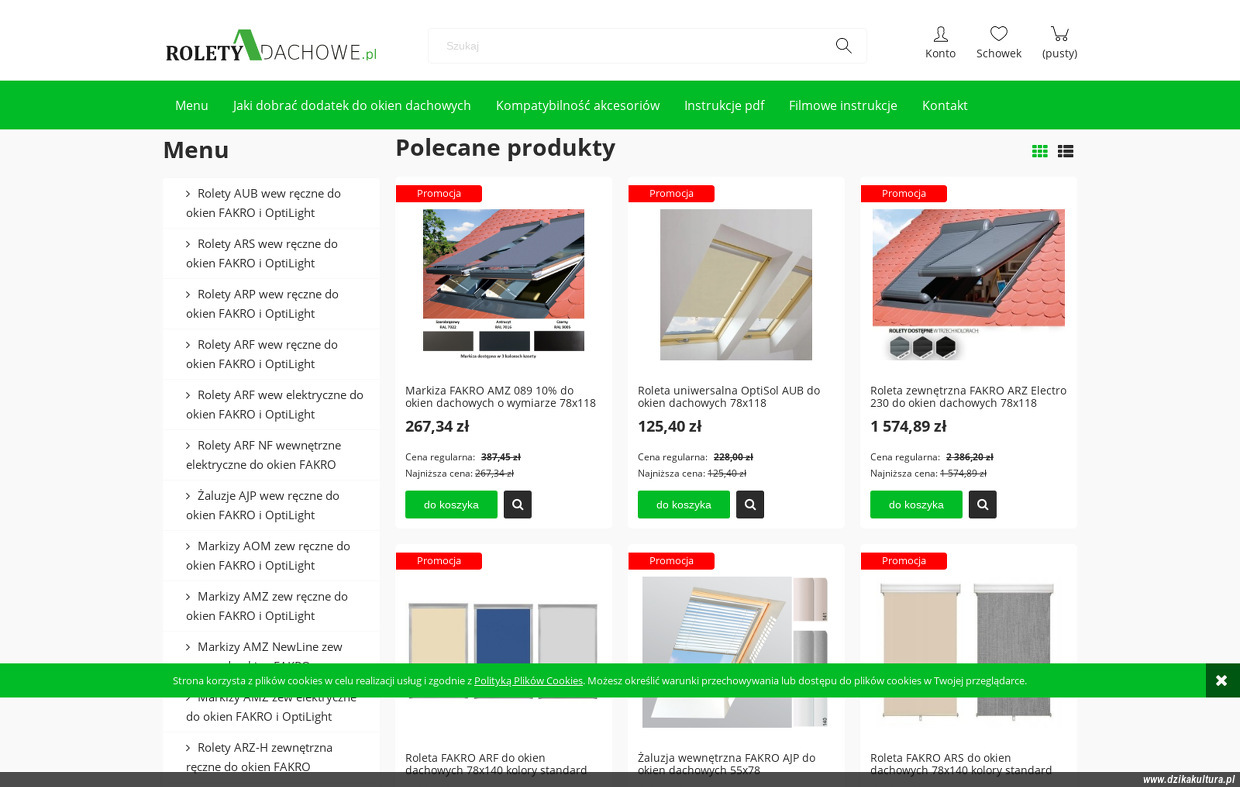Open the Konto account icon

click(940, 34)
